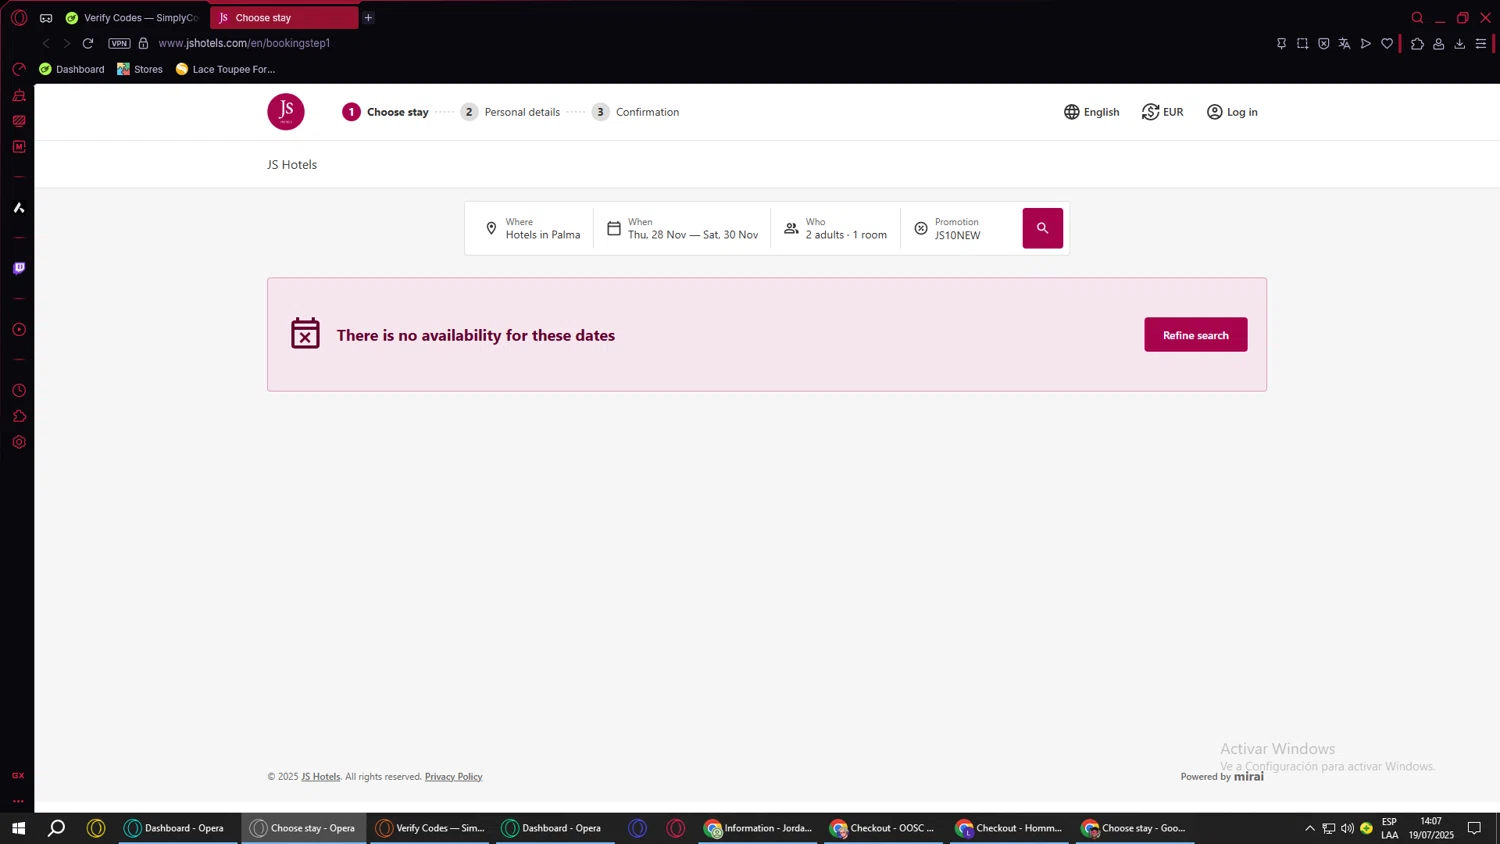Open the Who guests and rooms field
The width and height of the screenshot is (1500, 844).
(835, 228)
